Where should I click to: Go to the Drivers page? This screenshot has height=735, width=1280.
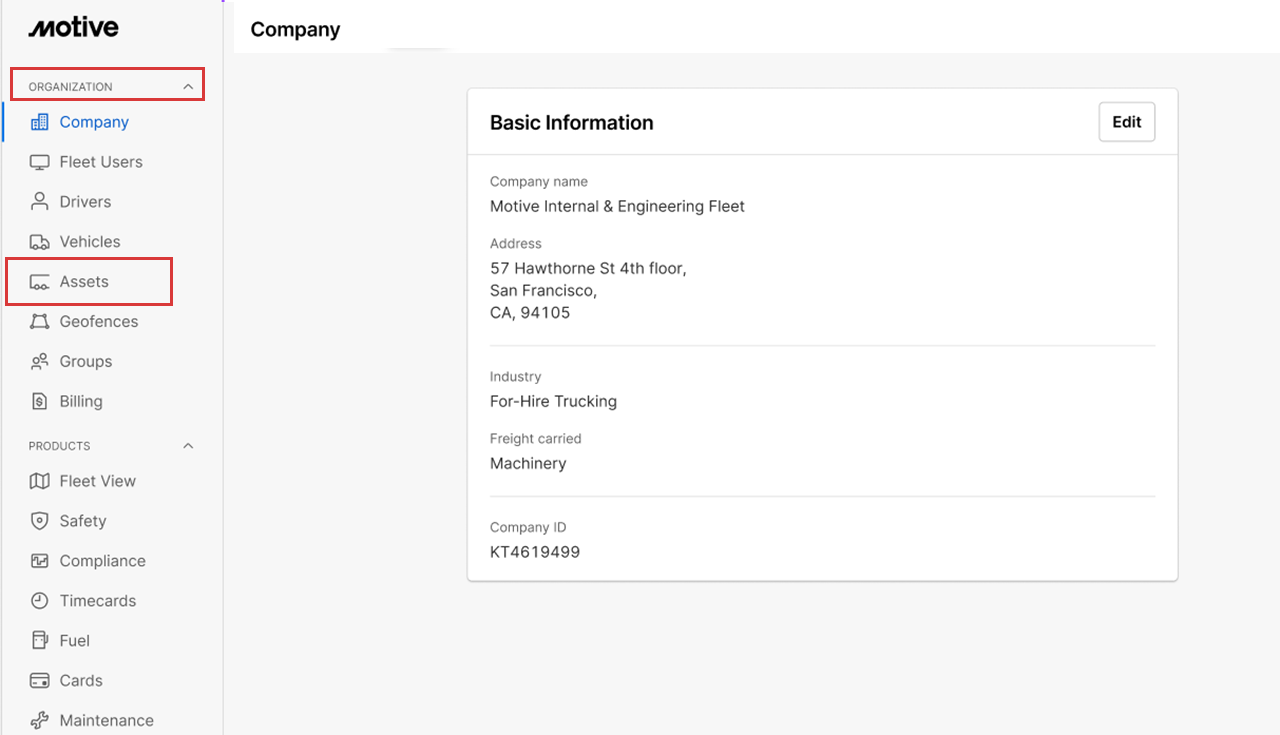click(x=85, y=202)
